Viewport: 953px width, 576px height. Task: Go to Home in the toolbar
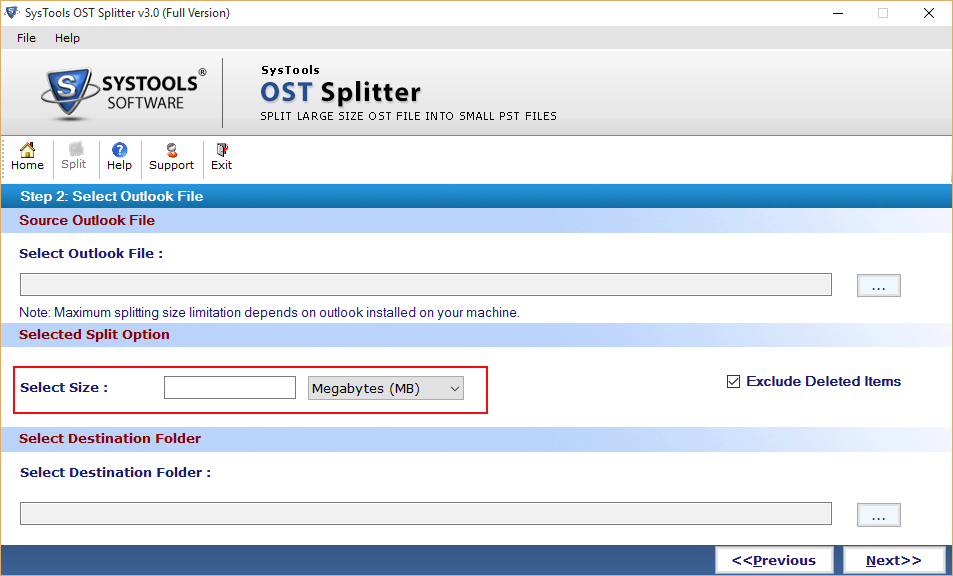27,157
